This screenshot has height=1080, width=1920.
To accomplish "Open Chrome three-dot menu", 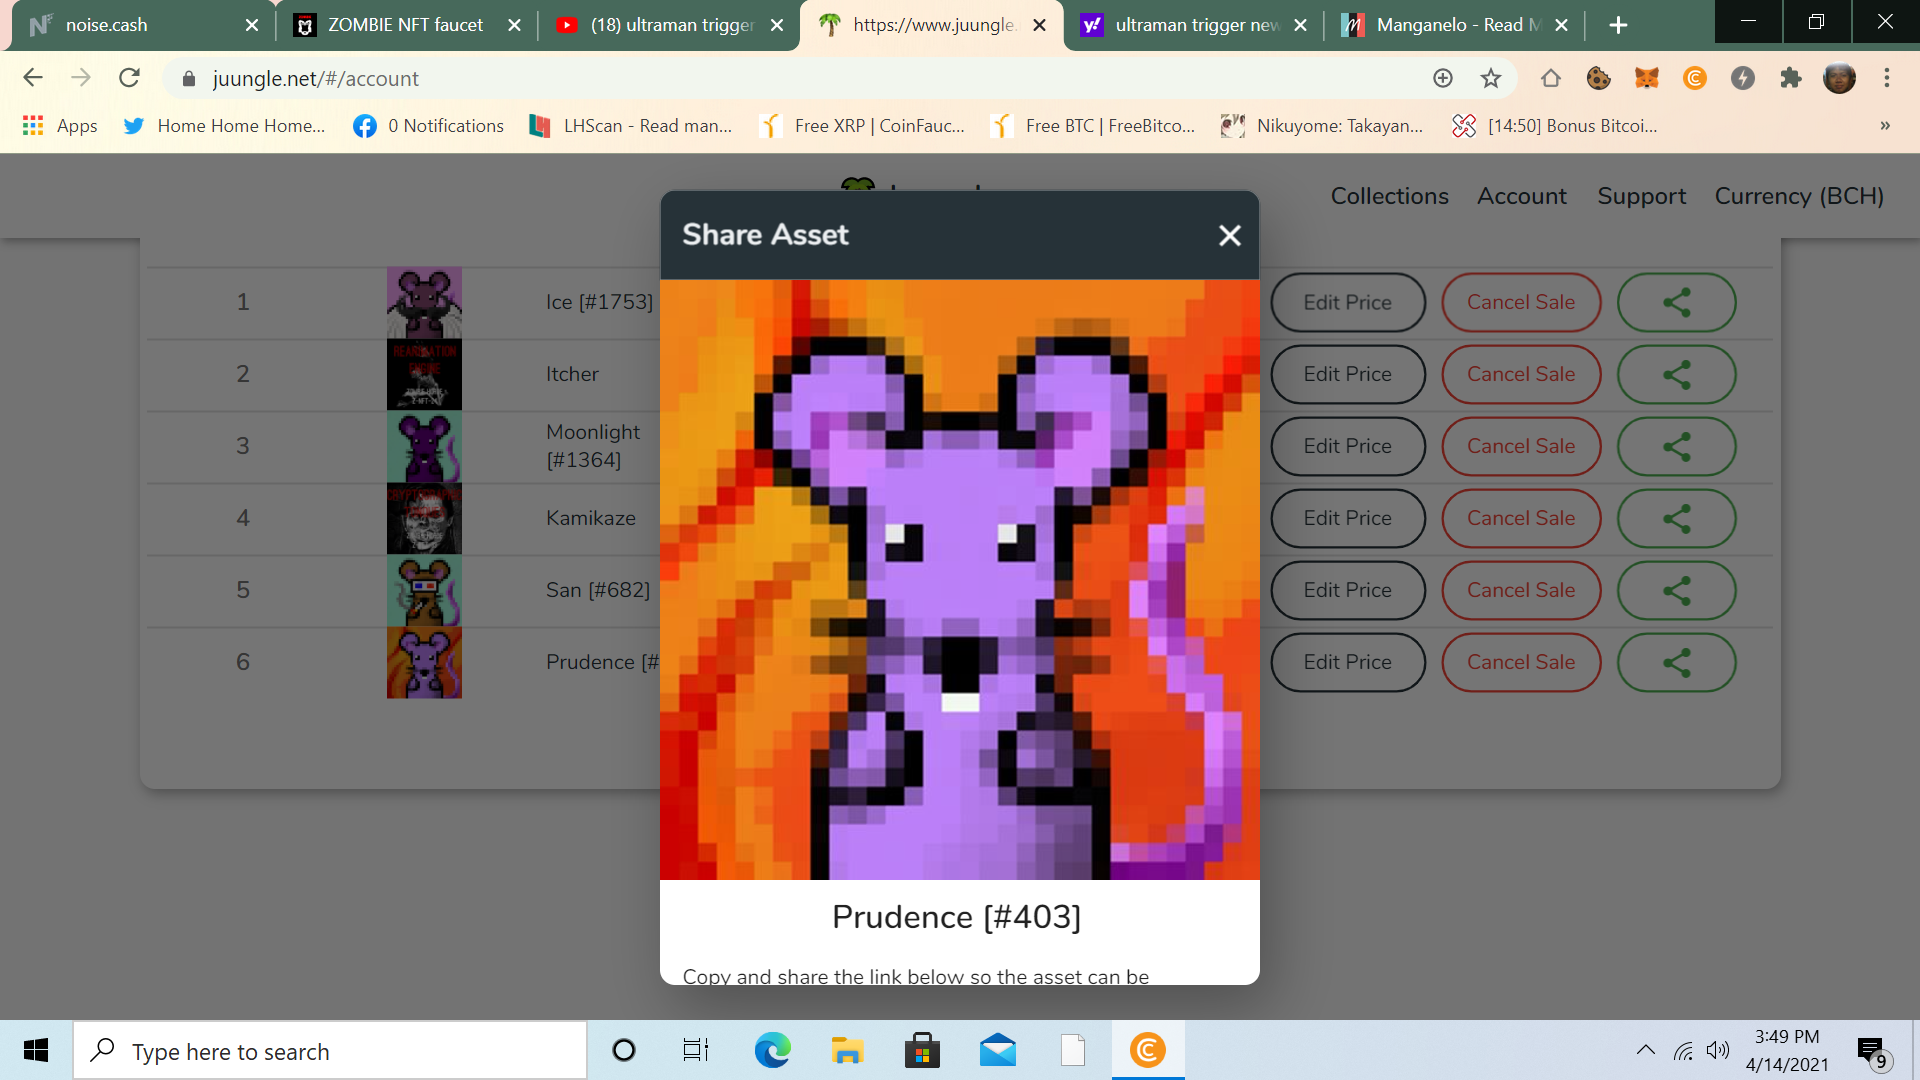I will (1887, 78).
